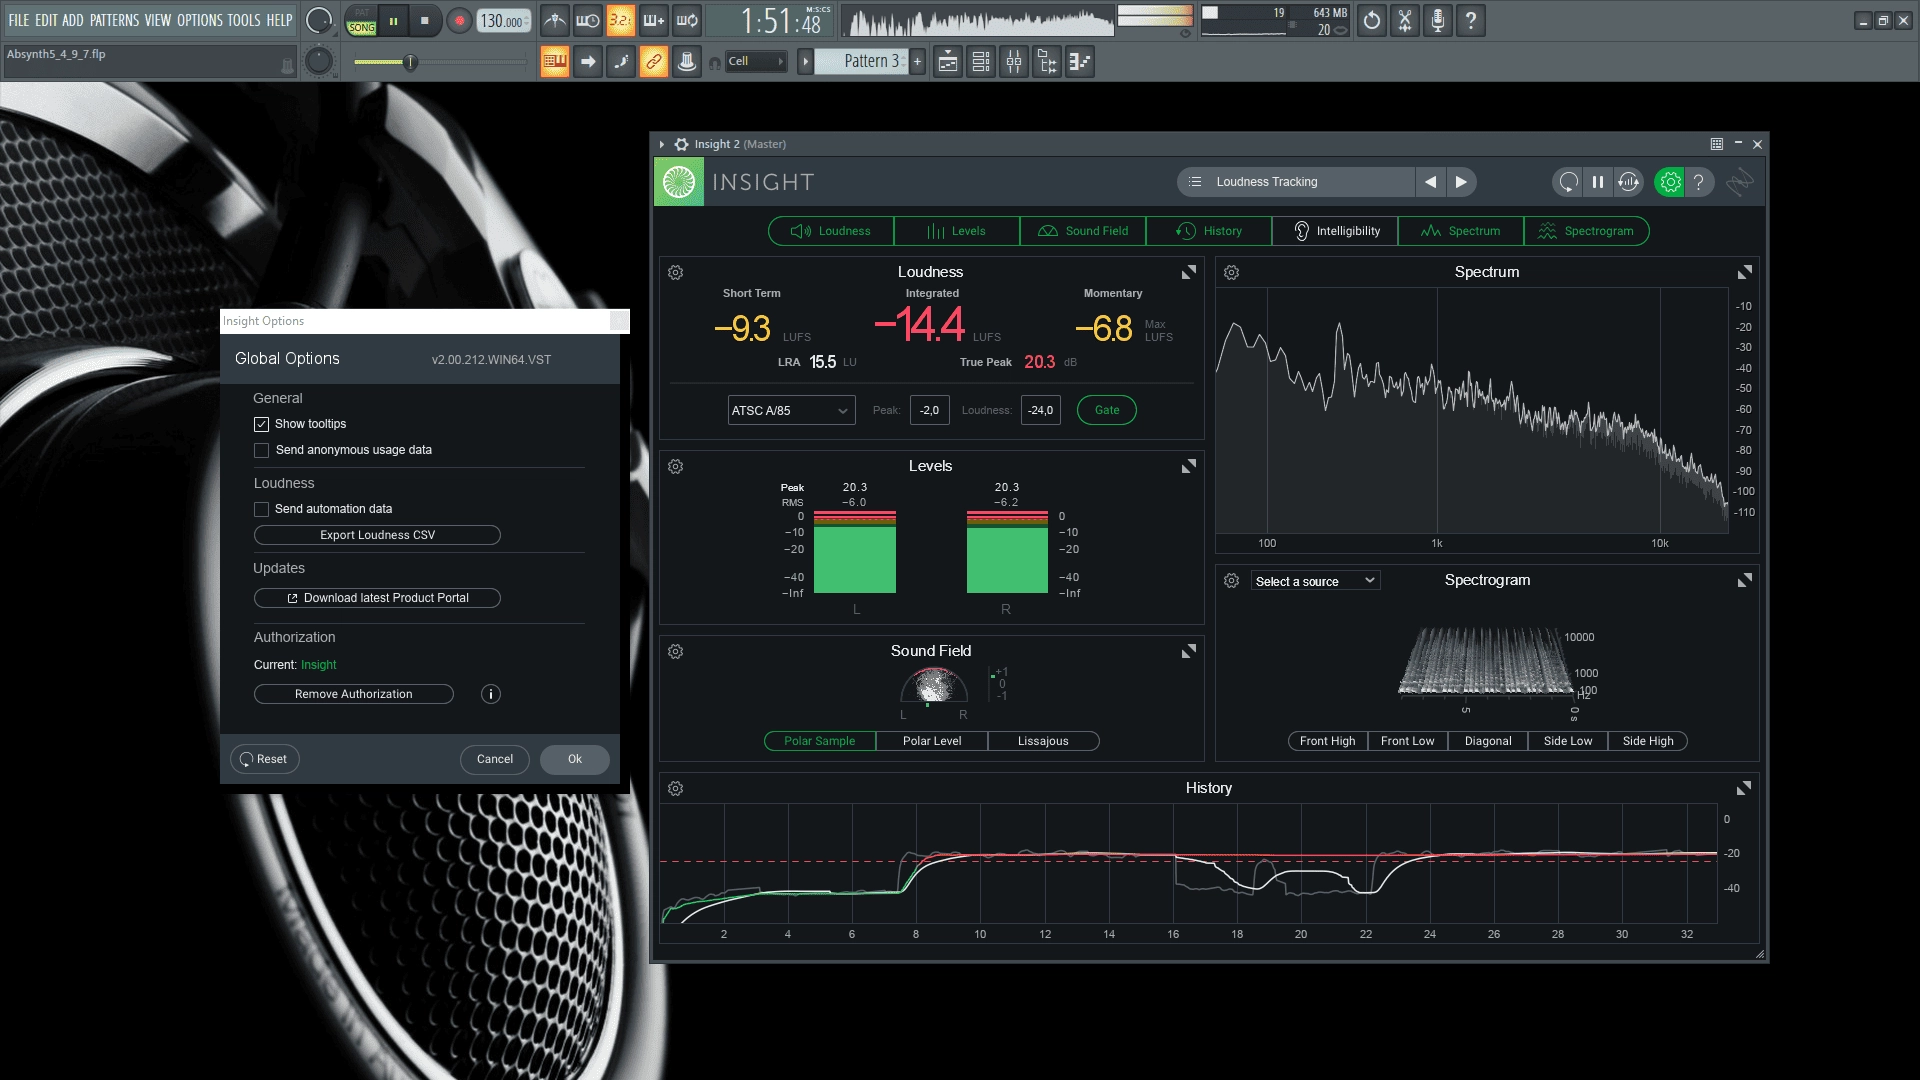
Task: Click the authorization info icon
Action: (x=491, y=694)
